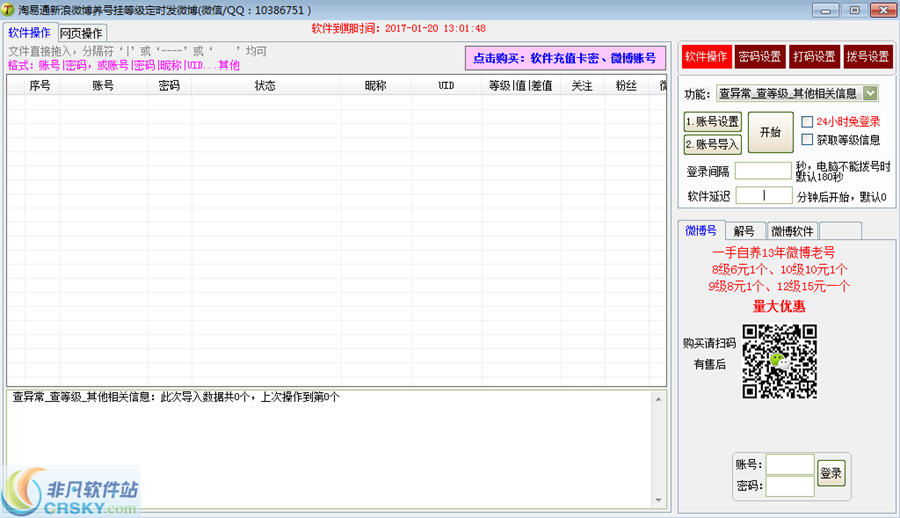Enable the 24小时免登录 checkbox

tap(807, 122)
